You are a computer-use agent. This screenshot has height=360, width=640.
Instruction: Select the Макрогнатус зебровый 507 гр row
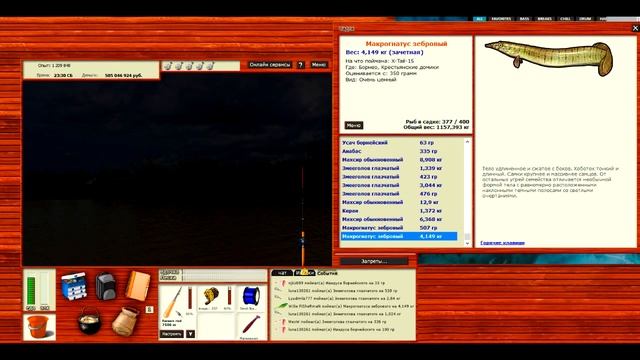point(399,228)
